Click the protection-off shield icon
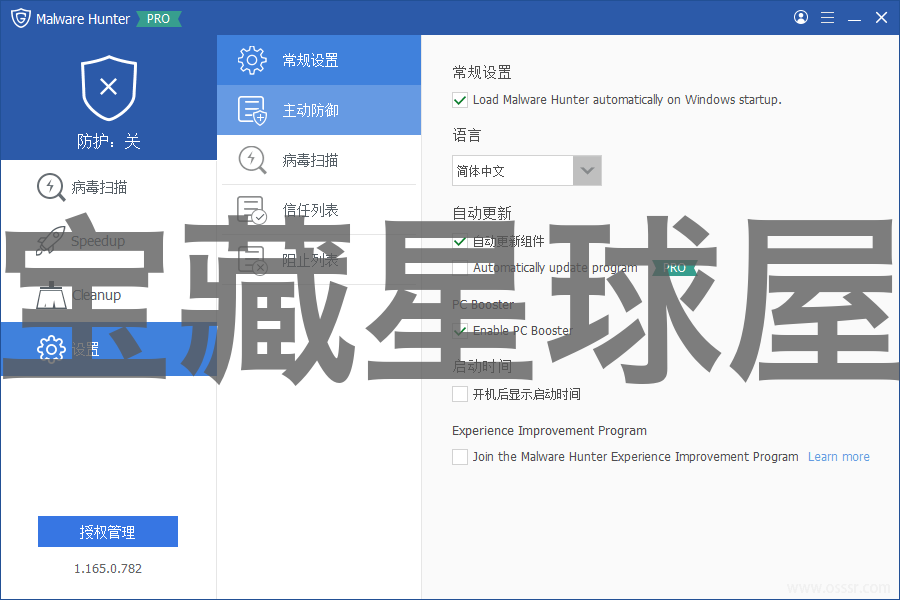900x600 pixels. pyautogui.click(x=108, y=88)
